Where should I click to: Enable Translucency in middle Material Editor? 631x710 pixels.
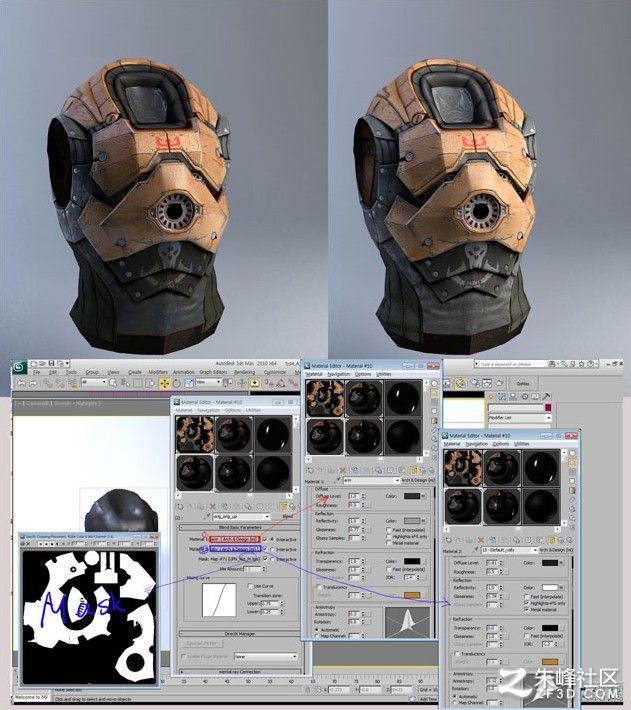tap(319, 587)
